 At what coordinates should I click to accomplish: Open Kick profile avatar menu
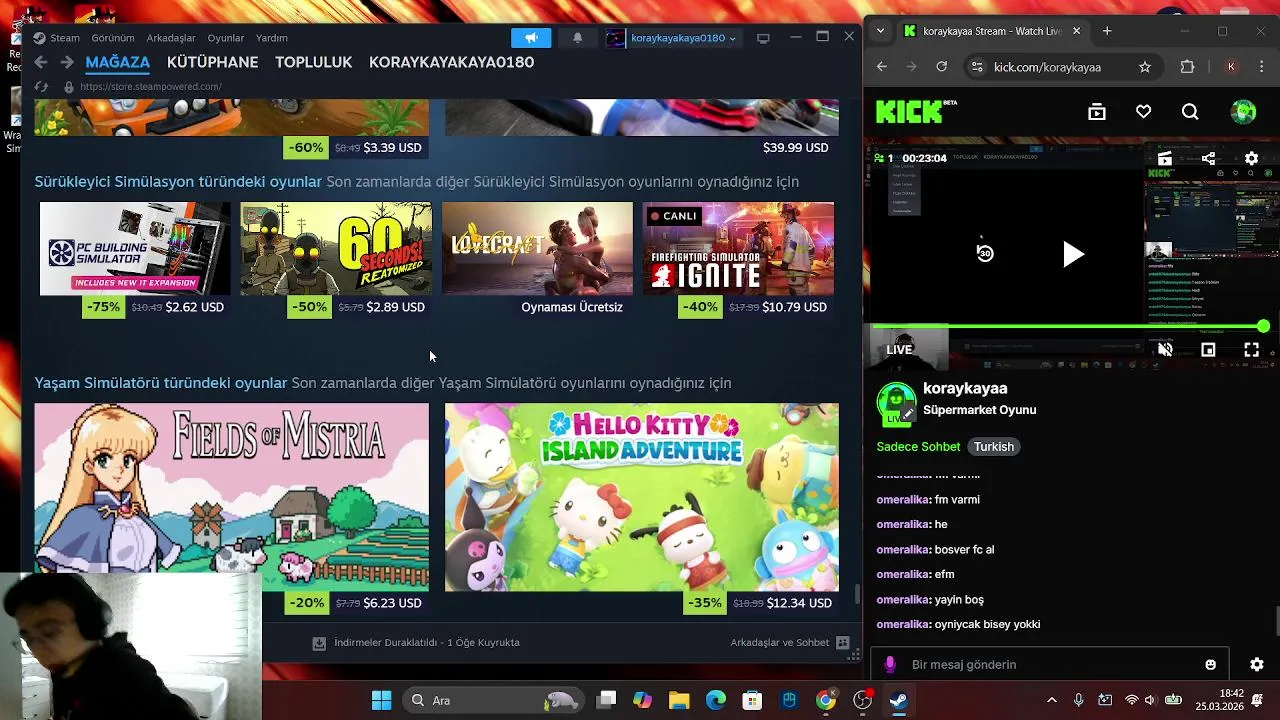1244,112
